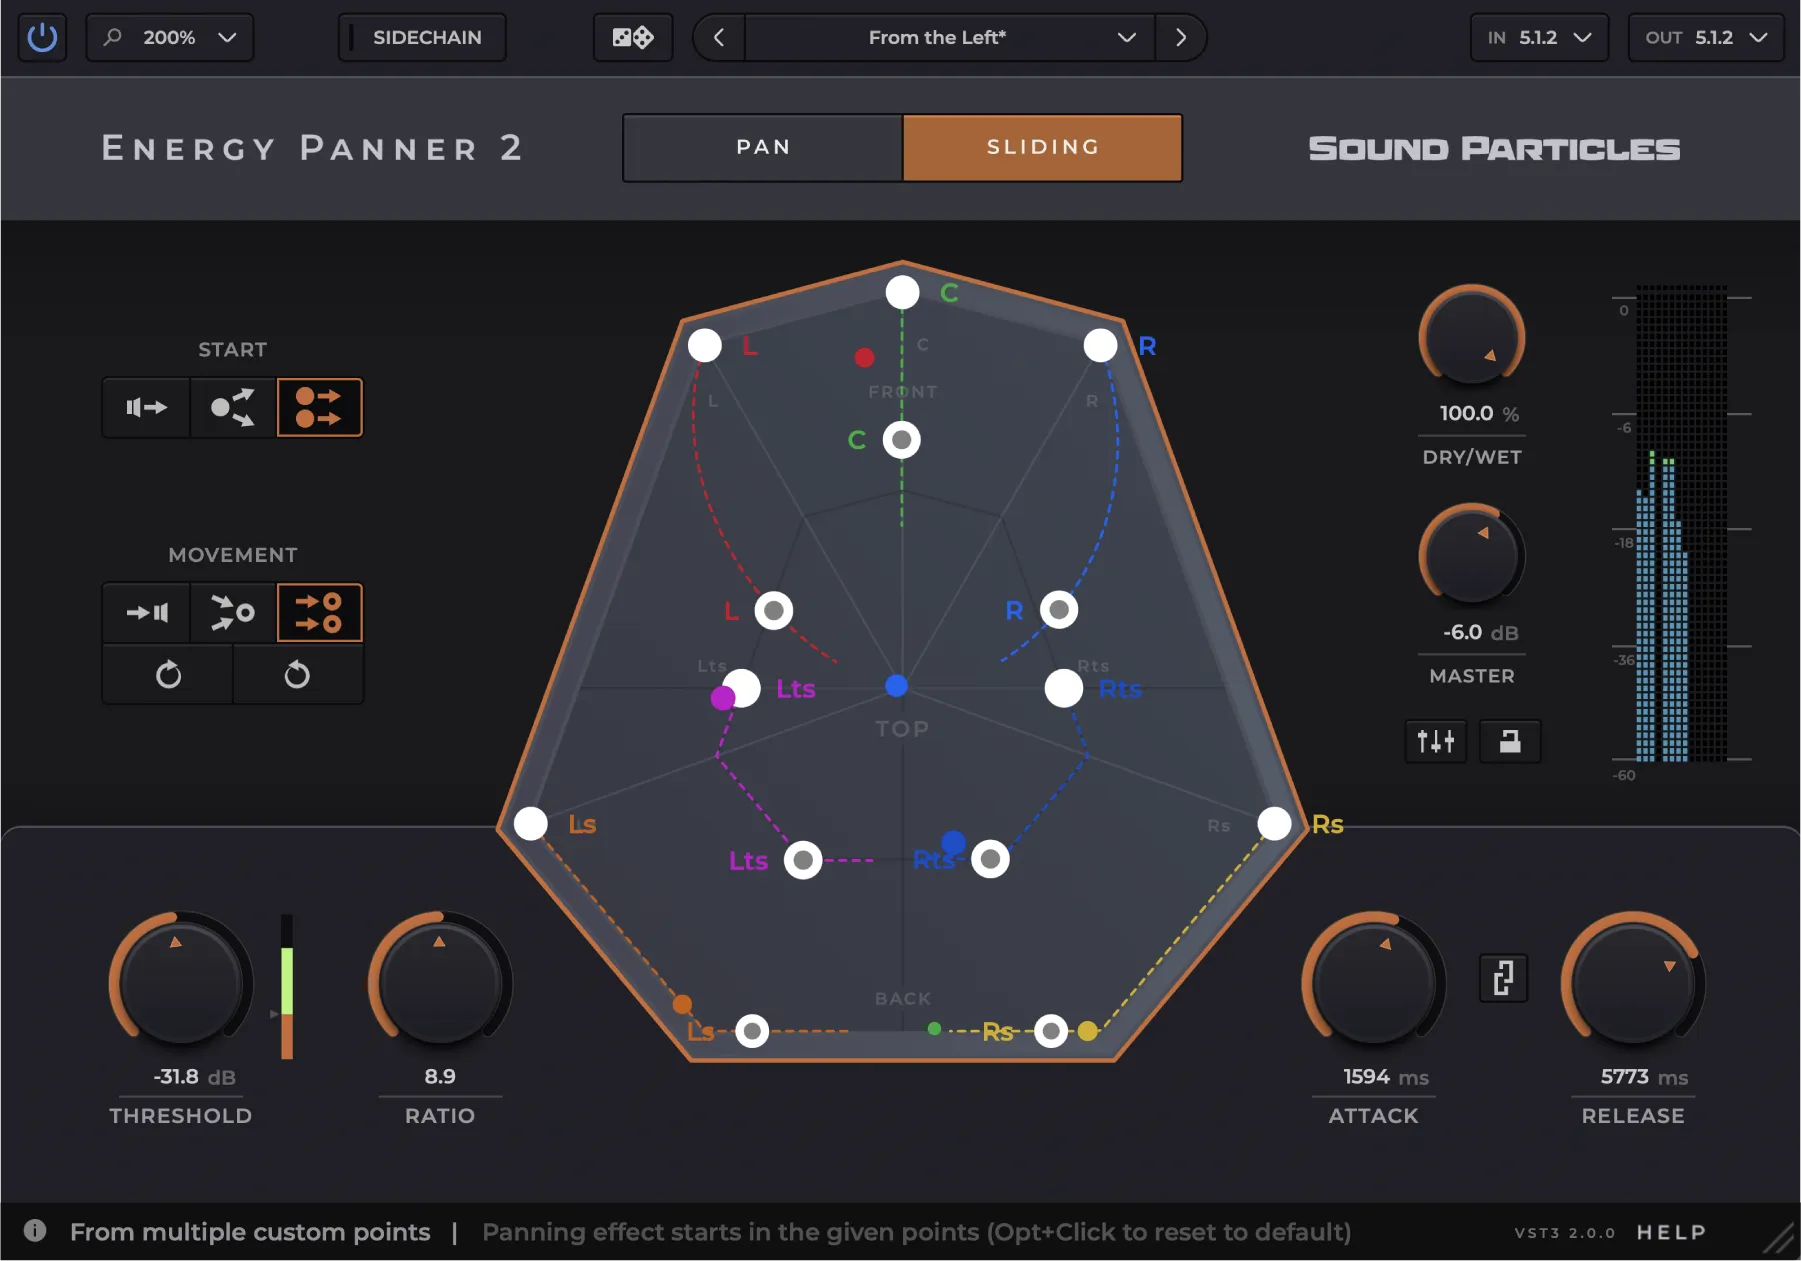The width and height of the screenshot is (1801, 1261).
Task: Click the 1594 ms attack value
Action: click(x=1385, y=1077)
